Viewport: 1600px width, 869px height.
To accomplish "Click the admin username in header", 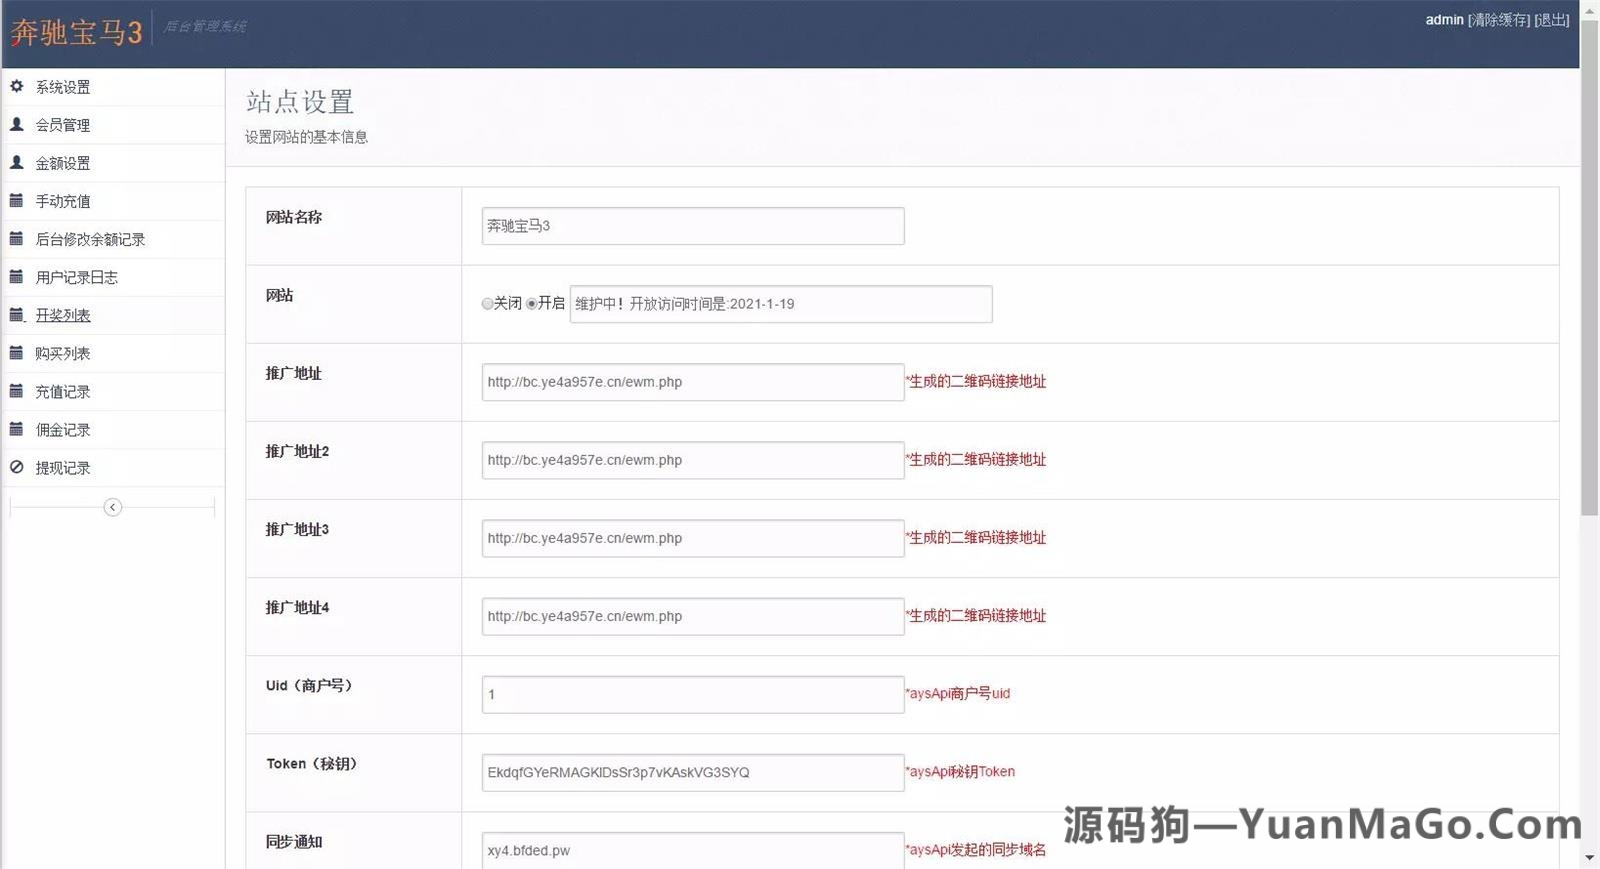I will tap(1444, 20).
